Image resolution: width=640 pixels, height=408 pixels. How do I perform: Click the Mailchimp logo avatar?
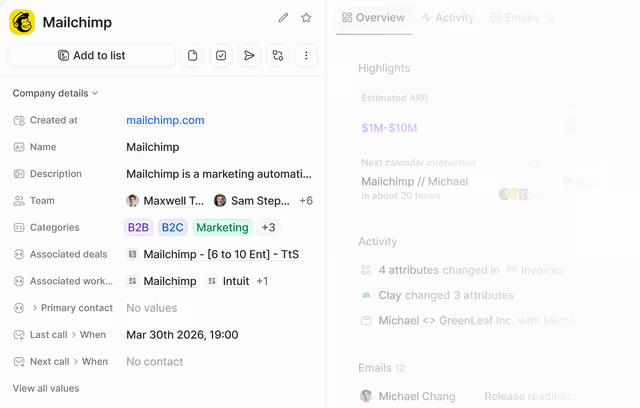pyautogui.click(x=22, y=22)
